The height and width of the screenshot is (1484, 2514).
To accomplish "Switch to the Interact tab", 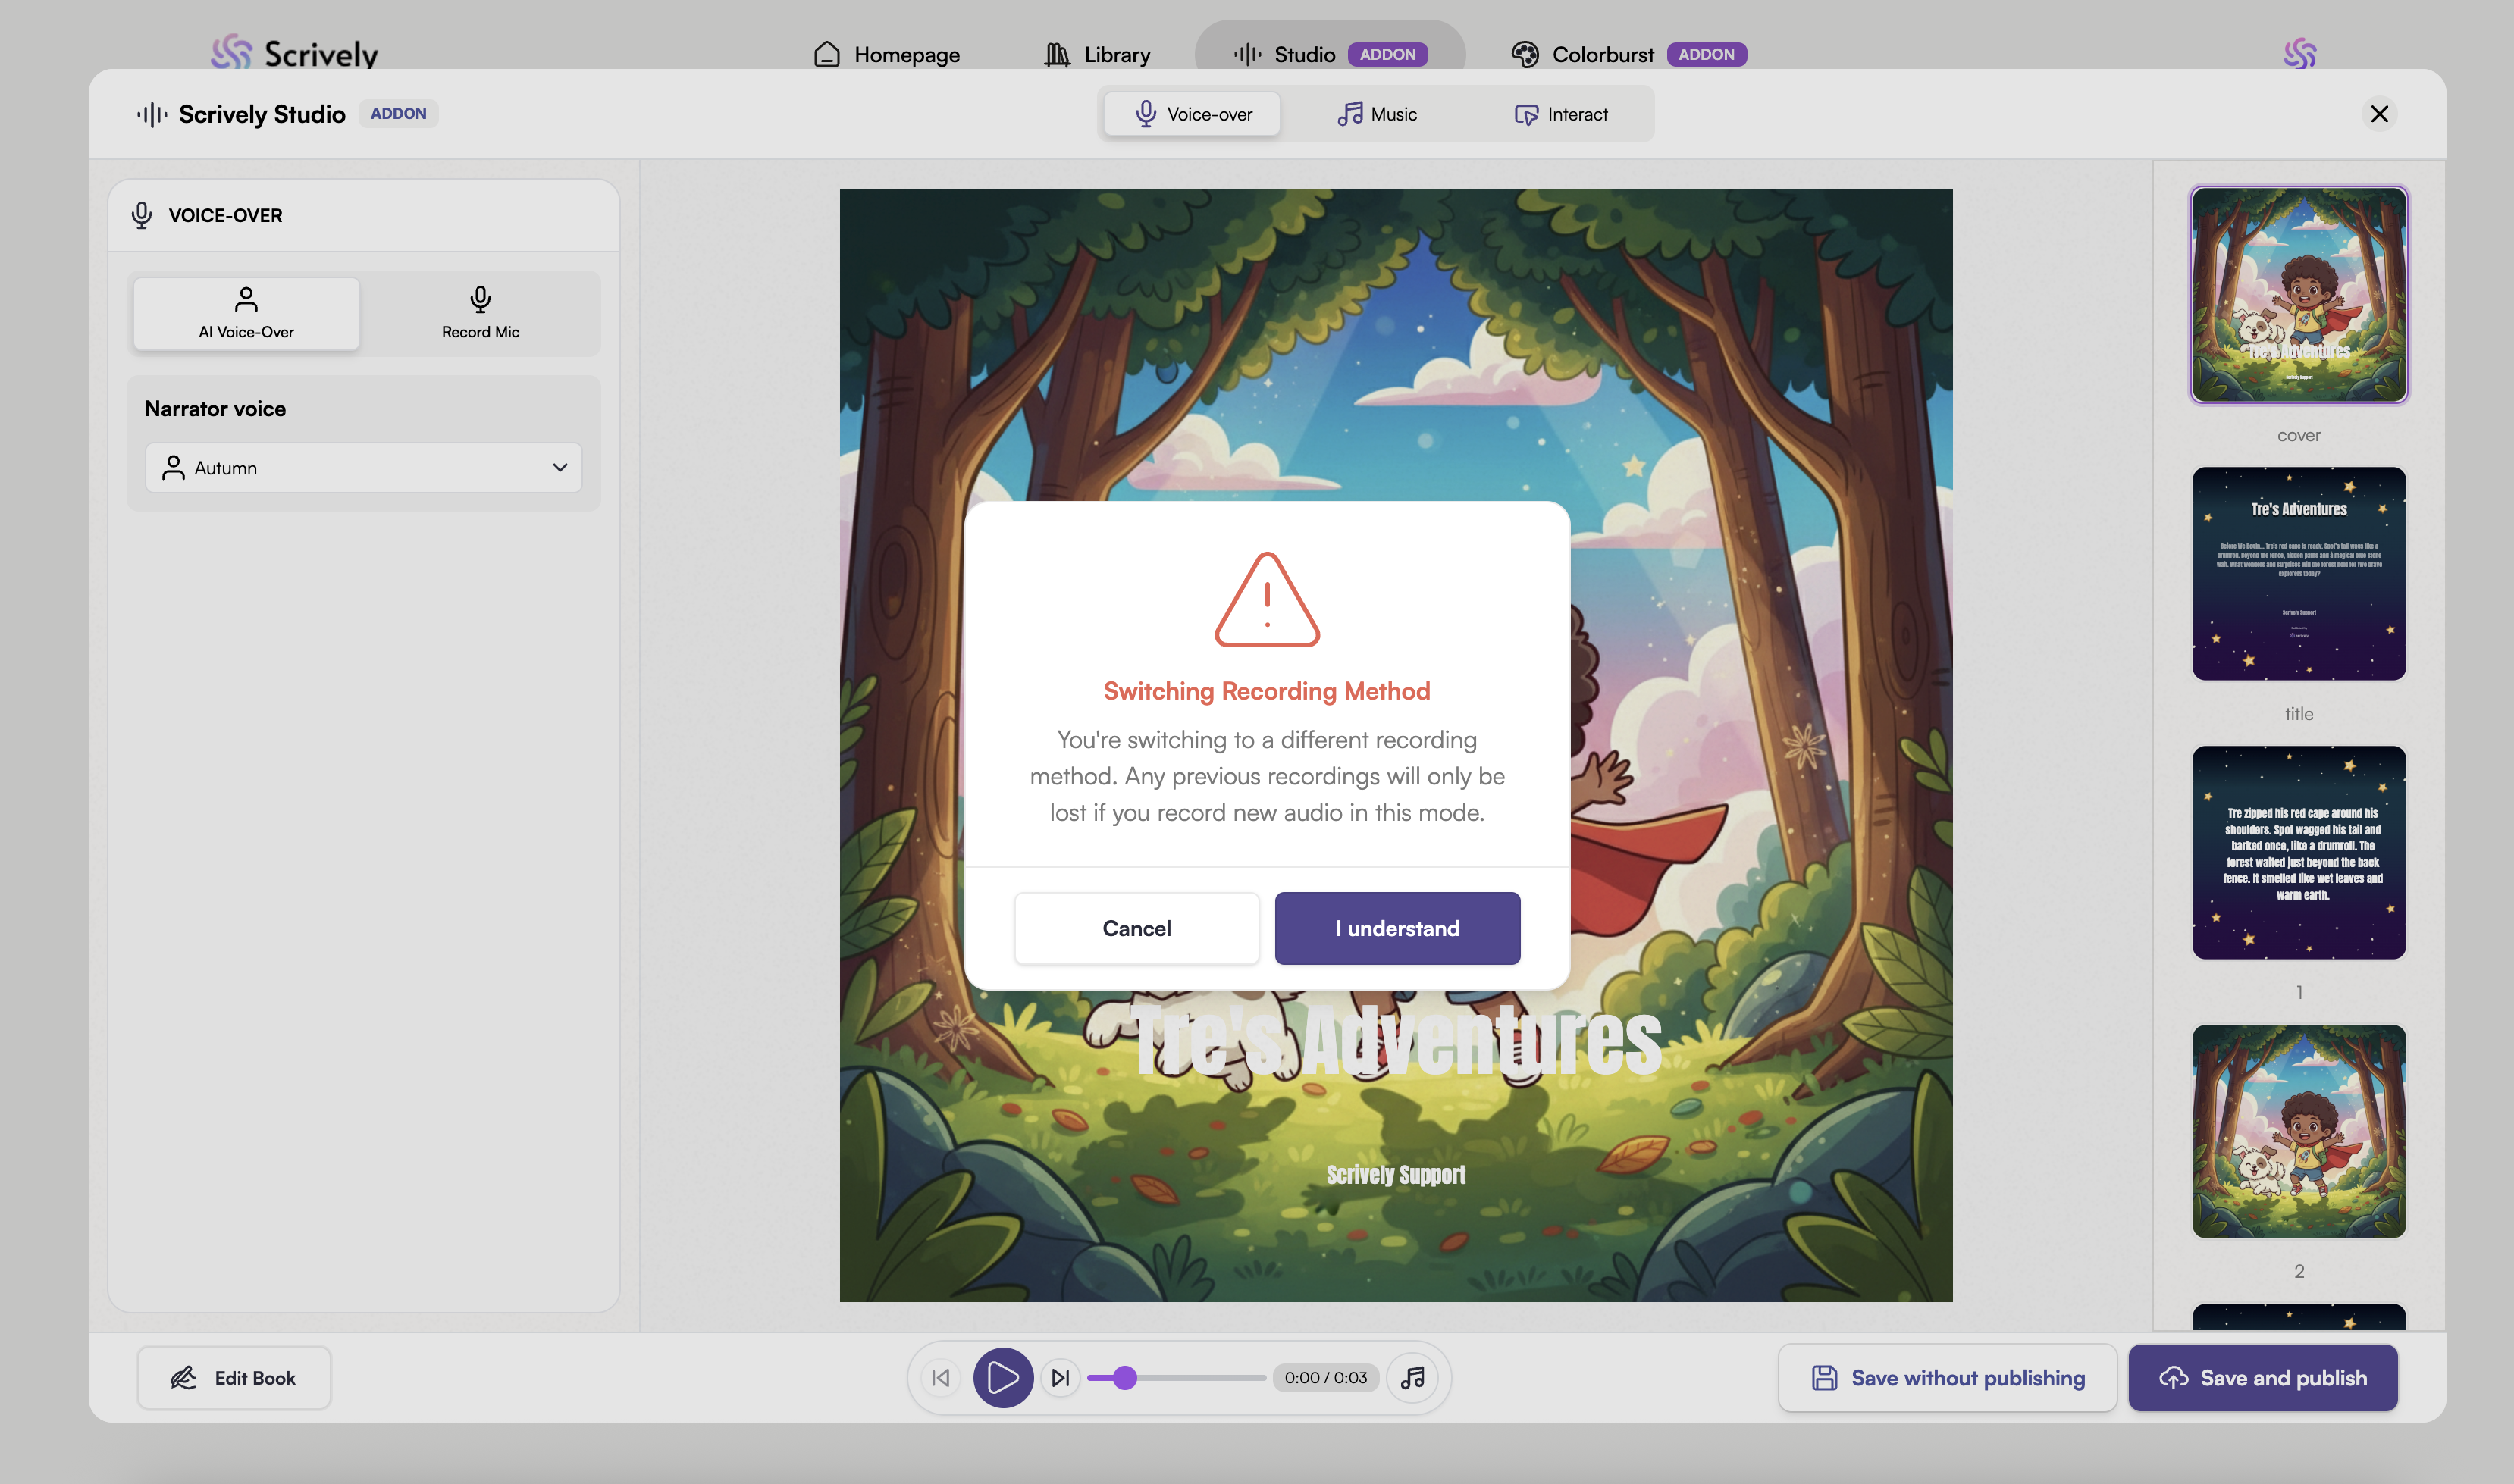I will pyautogui.click(x=1560, y=114).
